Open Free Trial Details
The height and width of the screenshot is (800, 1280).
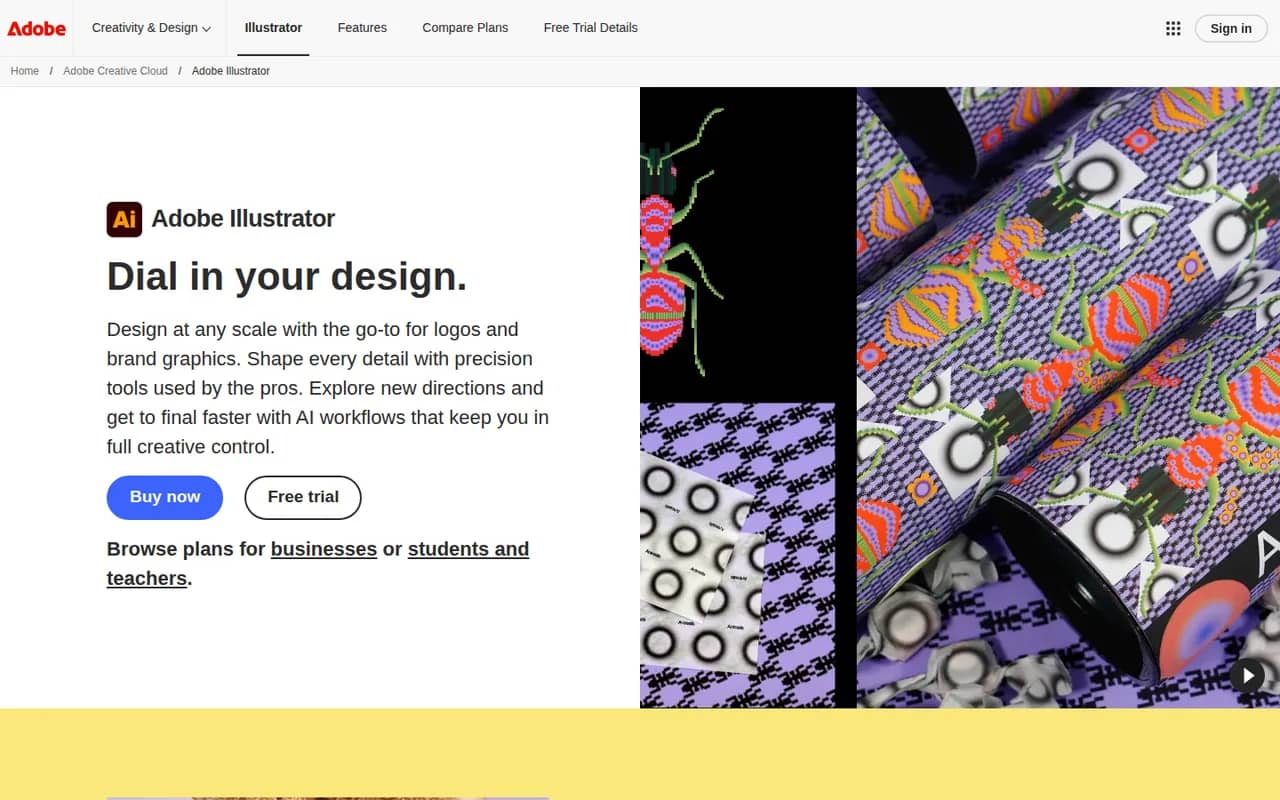pyautogui.click(x=590, y=28)
